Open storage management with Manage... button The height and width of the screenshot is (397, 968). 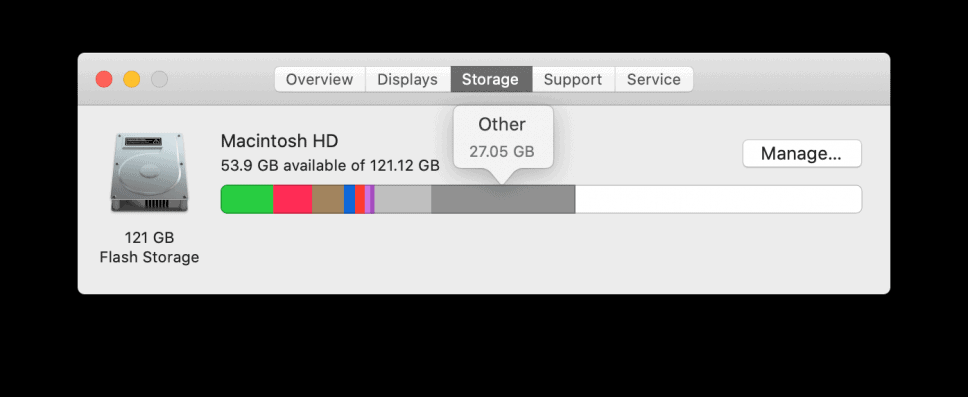[801, 153]
